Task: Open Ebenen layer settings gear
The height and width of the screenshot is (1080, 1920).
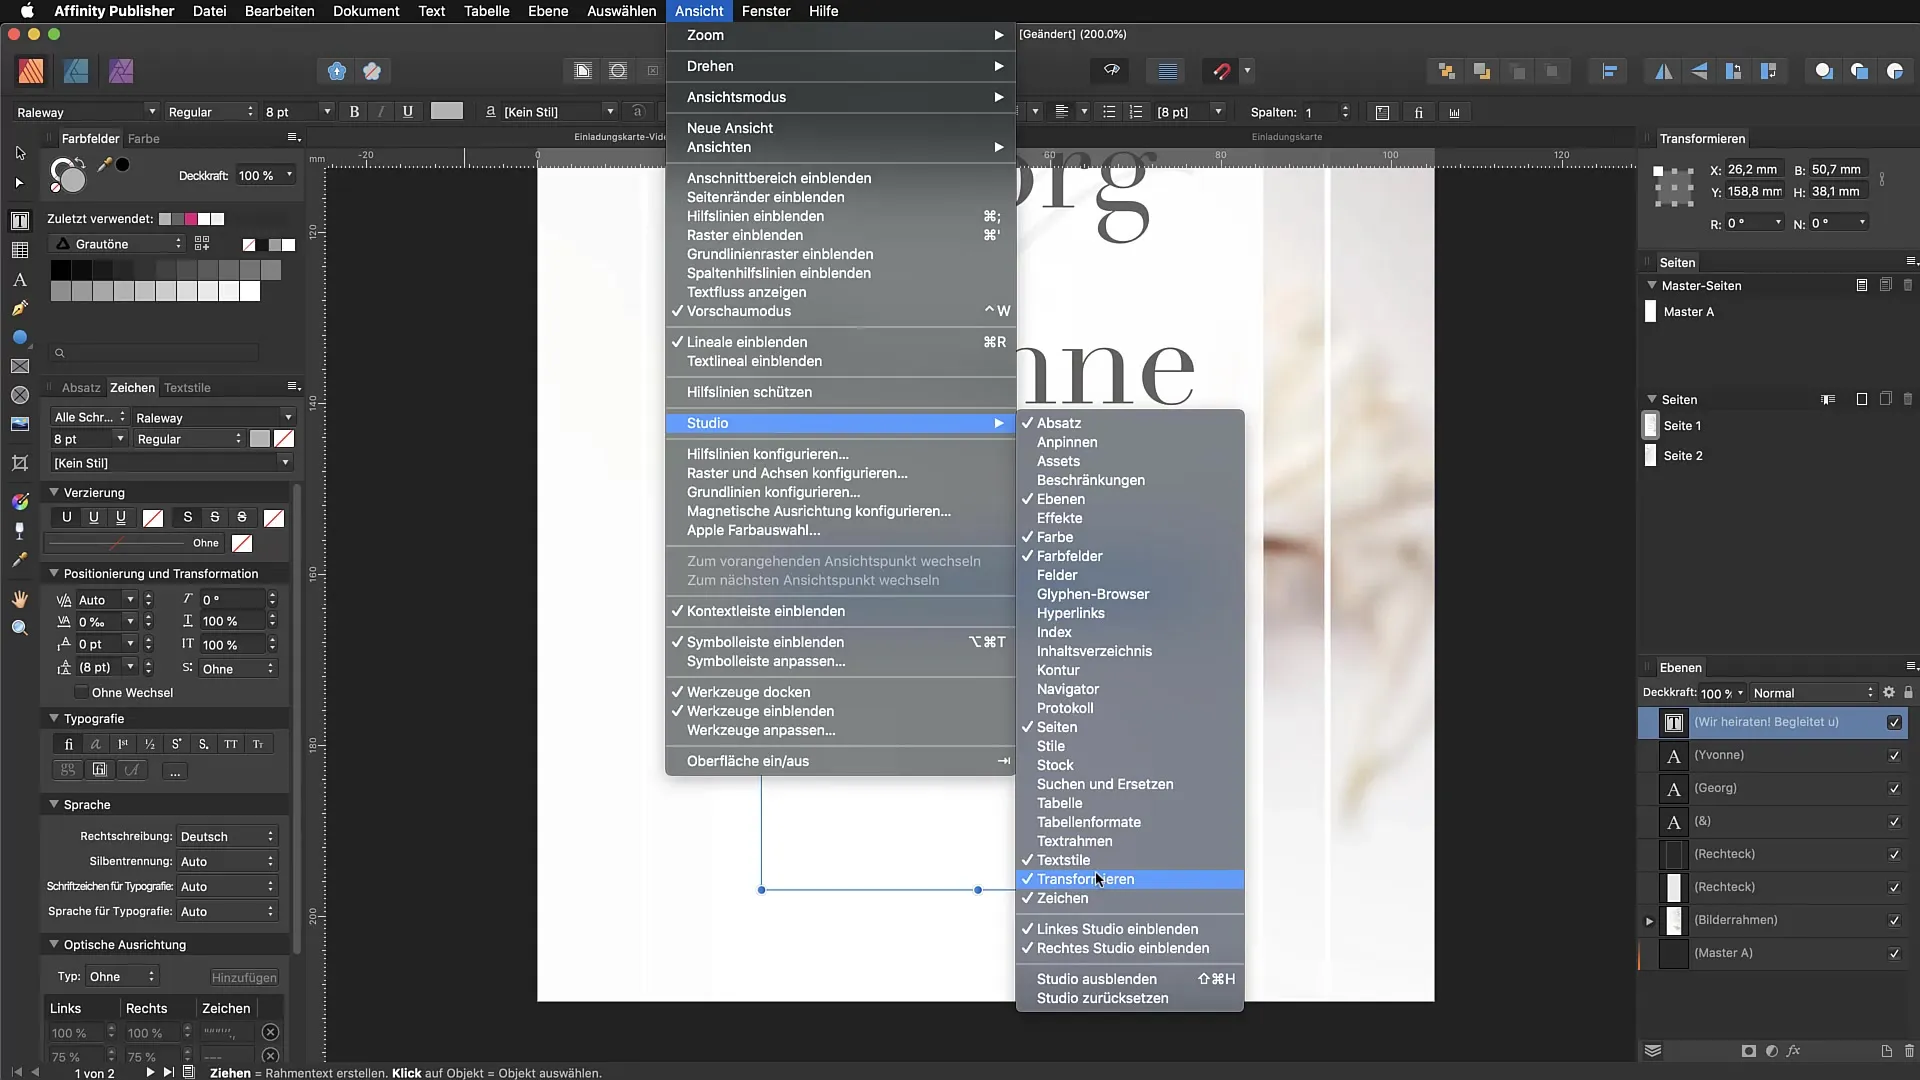Action: click(1889, 692)
